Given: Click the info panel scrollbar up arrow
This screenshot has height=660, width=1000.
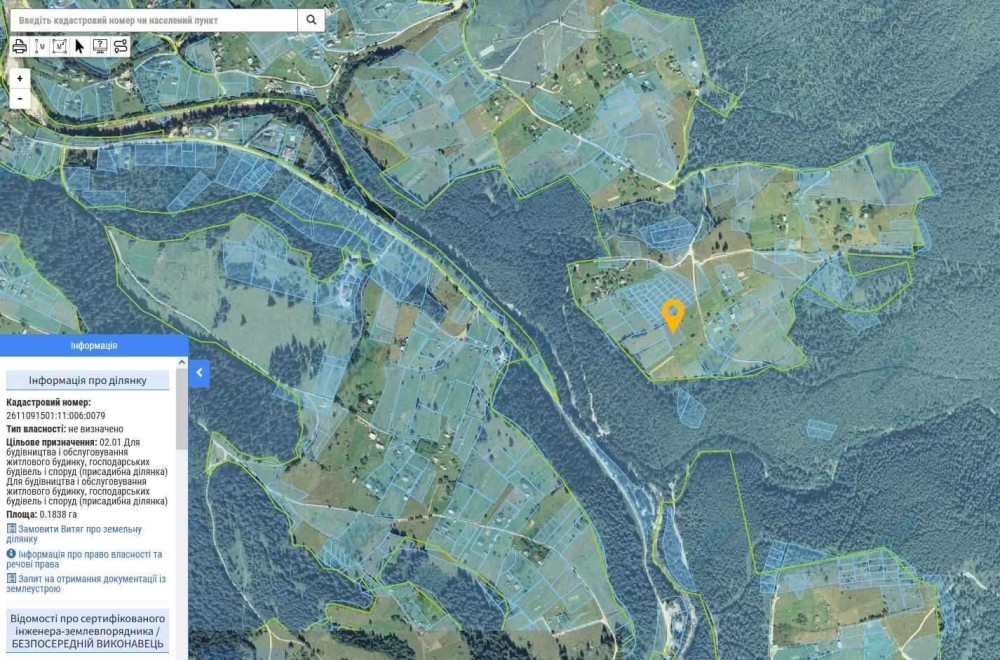Looking at the screenshot, I should tap(182, 362).
